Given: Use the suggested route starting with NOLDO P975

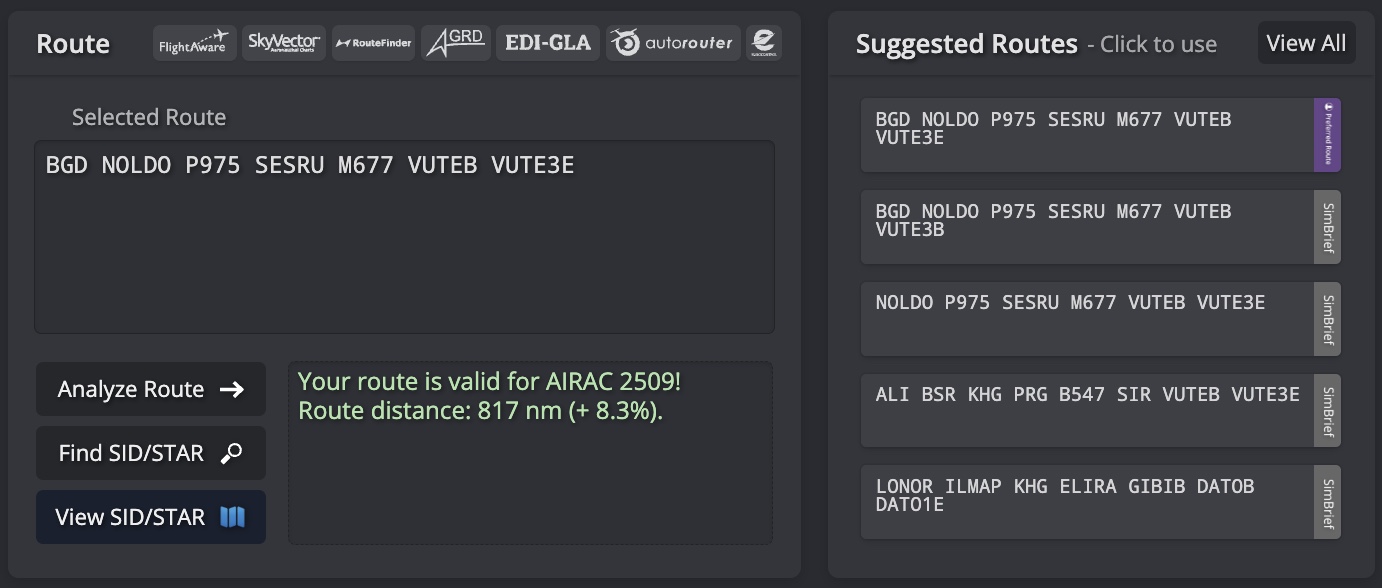Looking at the screenshot, I should point(1086,319).
